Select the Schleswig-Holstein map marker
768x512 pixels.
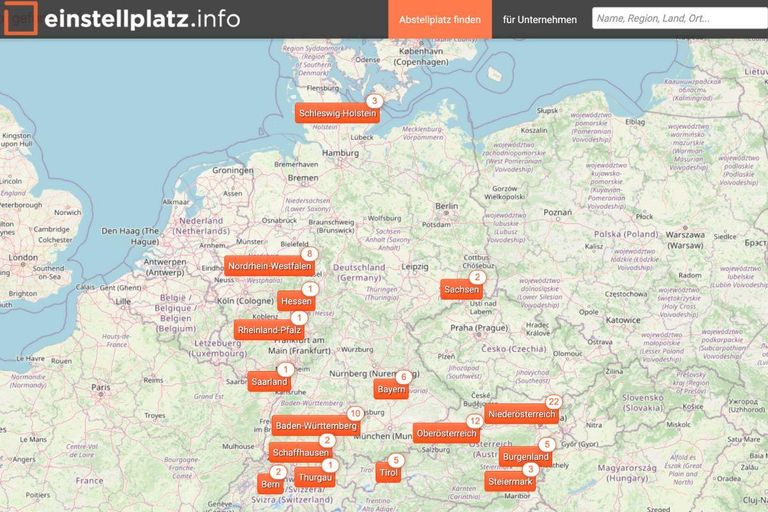(x=337, y=114)
